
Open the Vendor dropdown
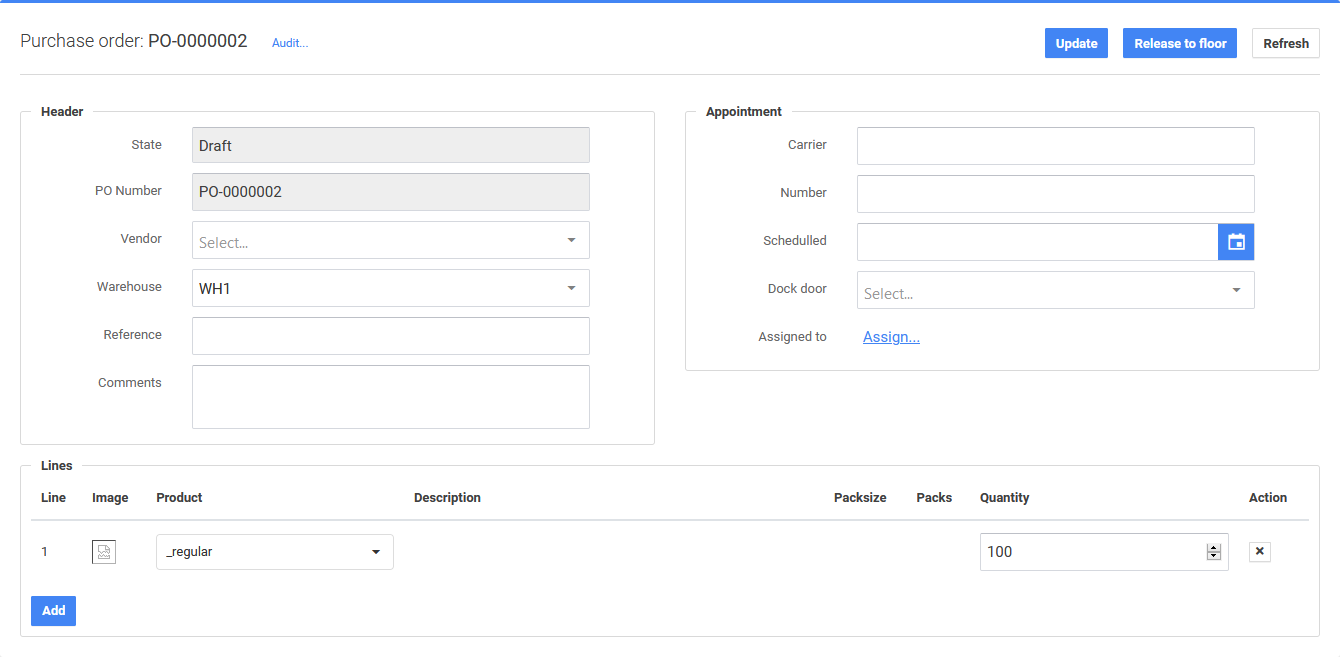tap(390, 240)
